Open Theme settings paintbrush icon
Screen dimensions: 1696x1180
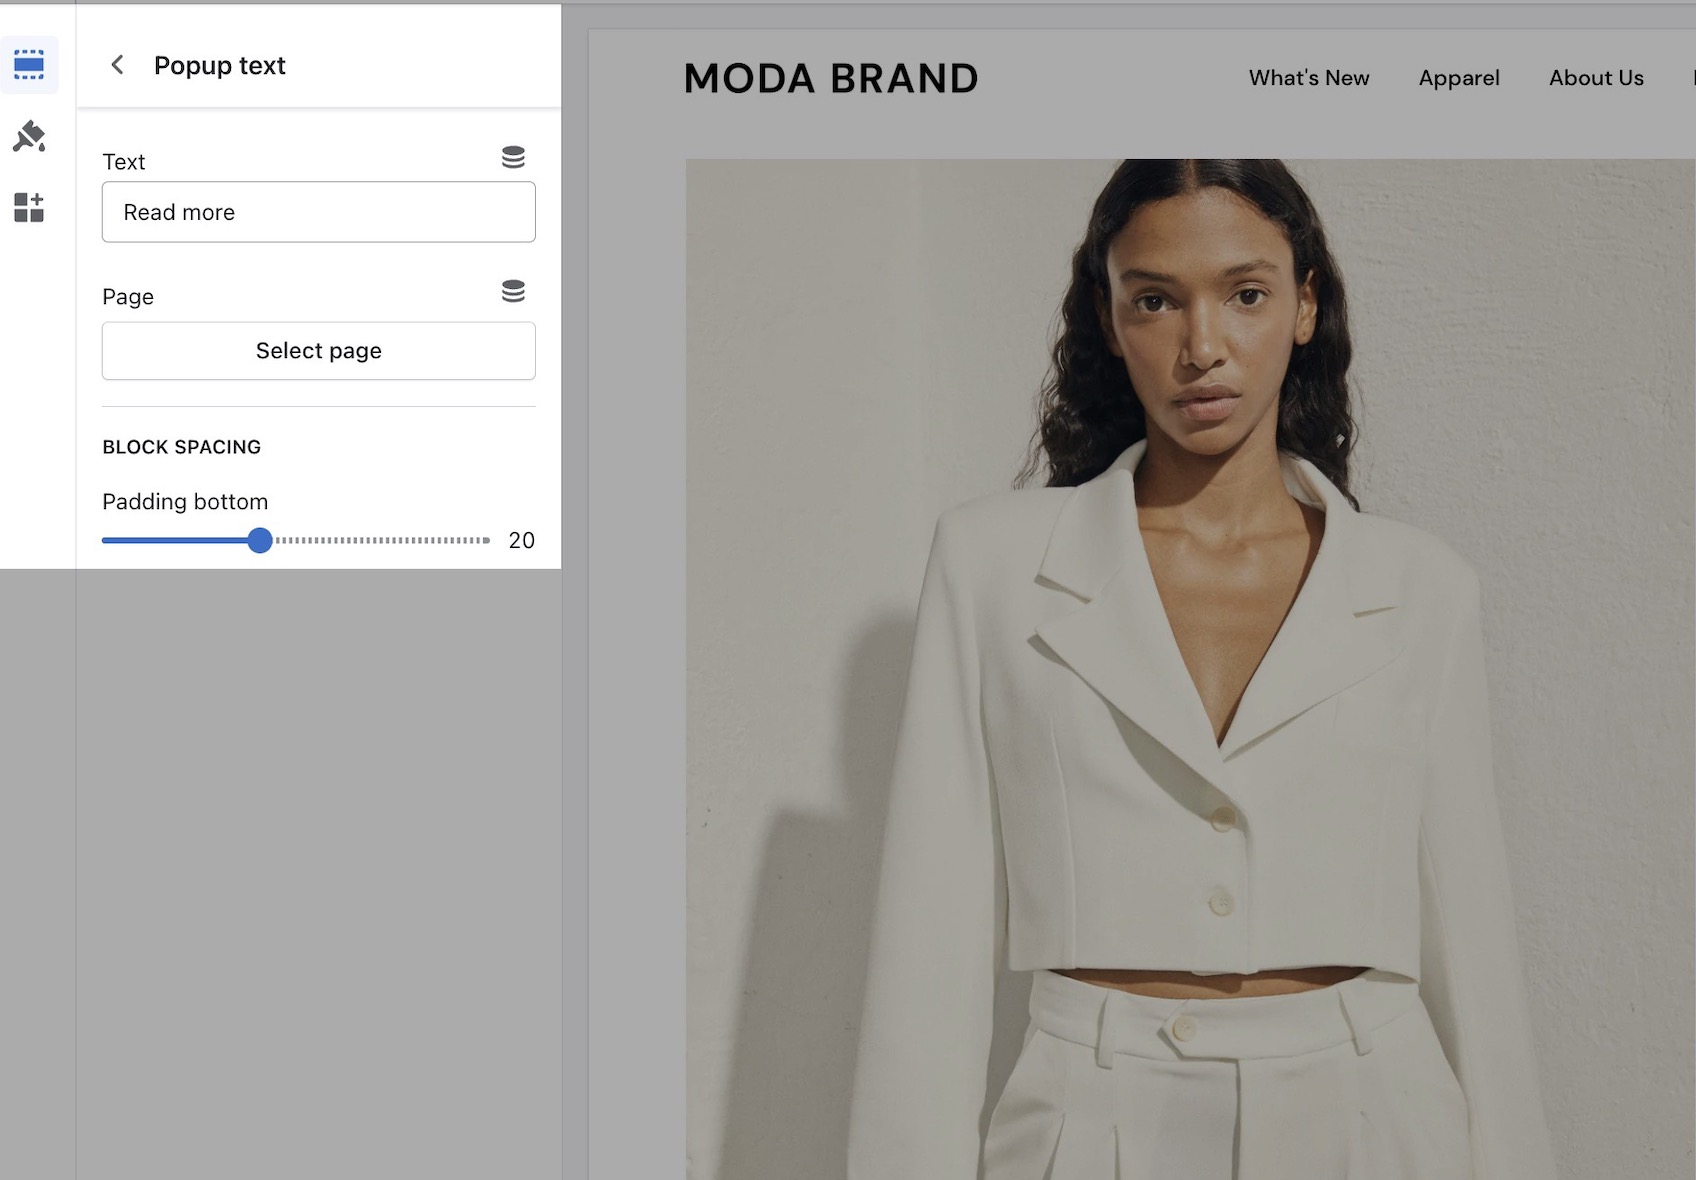[29, 136]
